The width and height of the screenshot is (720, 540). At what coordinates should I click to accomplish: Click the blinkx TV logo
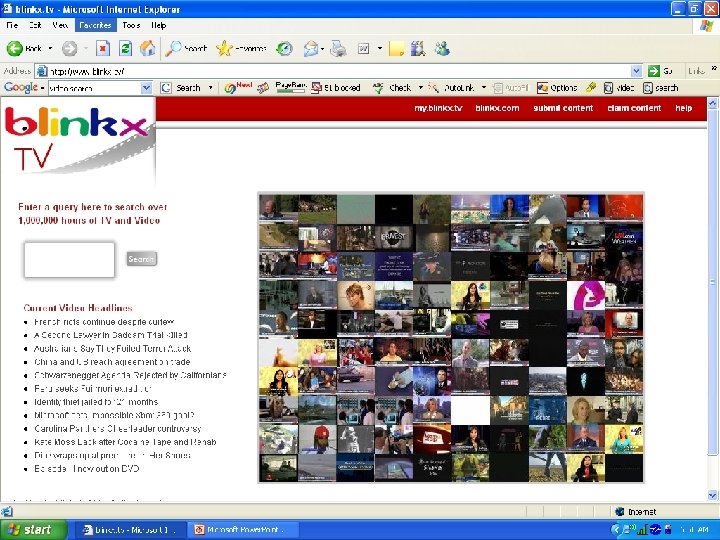click(78, 138)
